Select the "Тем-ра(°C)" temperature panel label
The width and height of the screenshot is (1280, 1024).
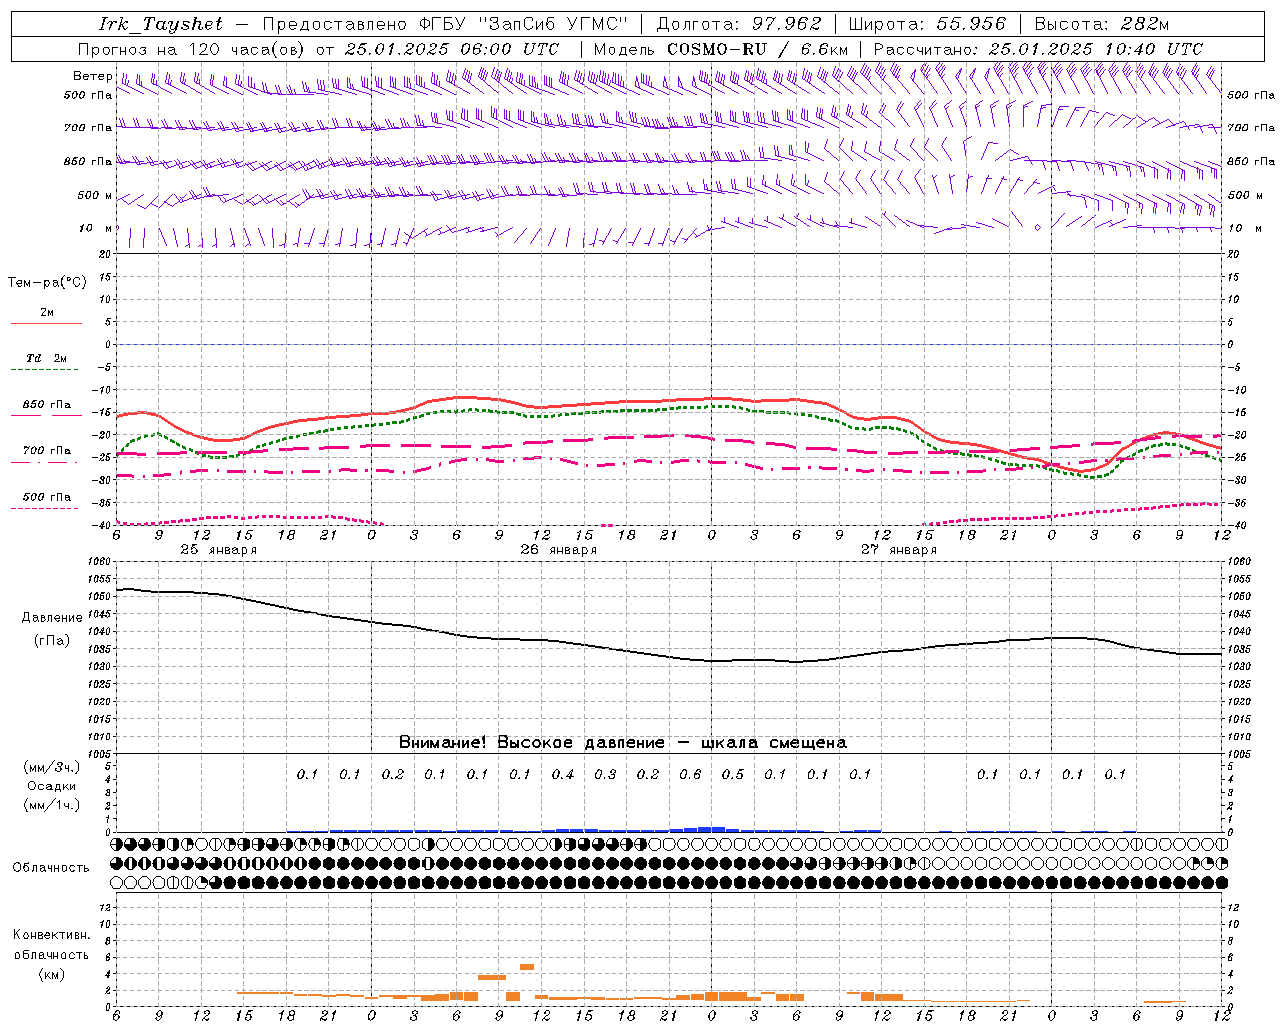[x=47, y=282]
